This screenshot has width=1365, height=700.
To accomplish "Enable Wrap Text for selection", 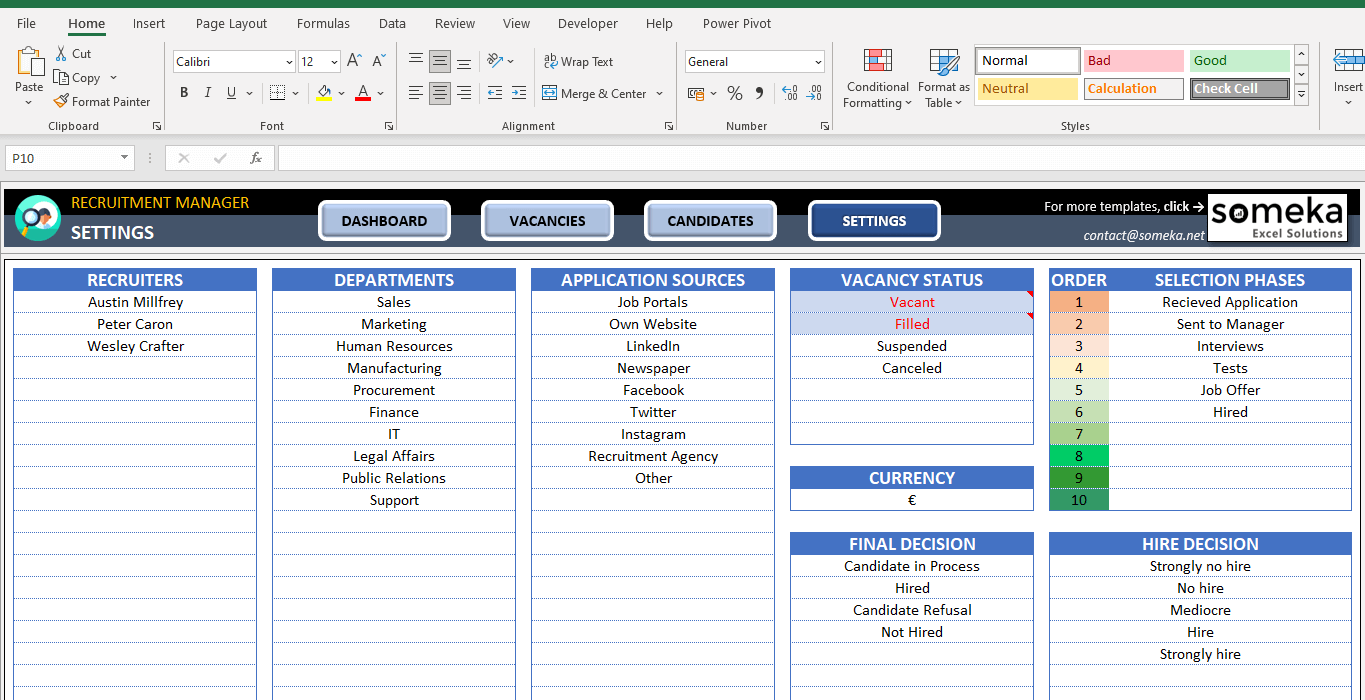I will pyautogui.click(x=579, y=61).
